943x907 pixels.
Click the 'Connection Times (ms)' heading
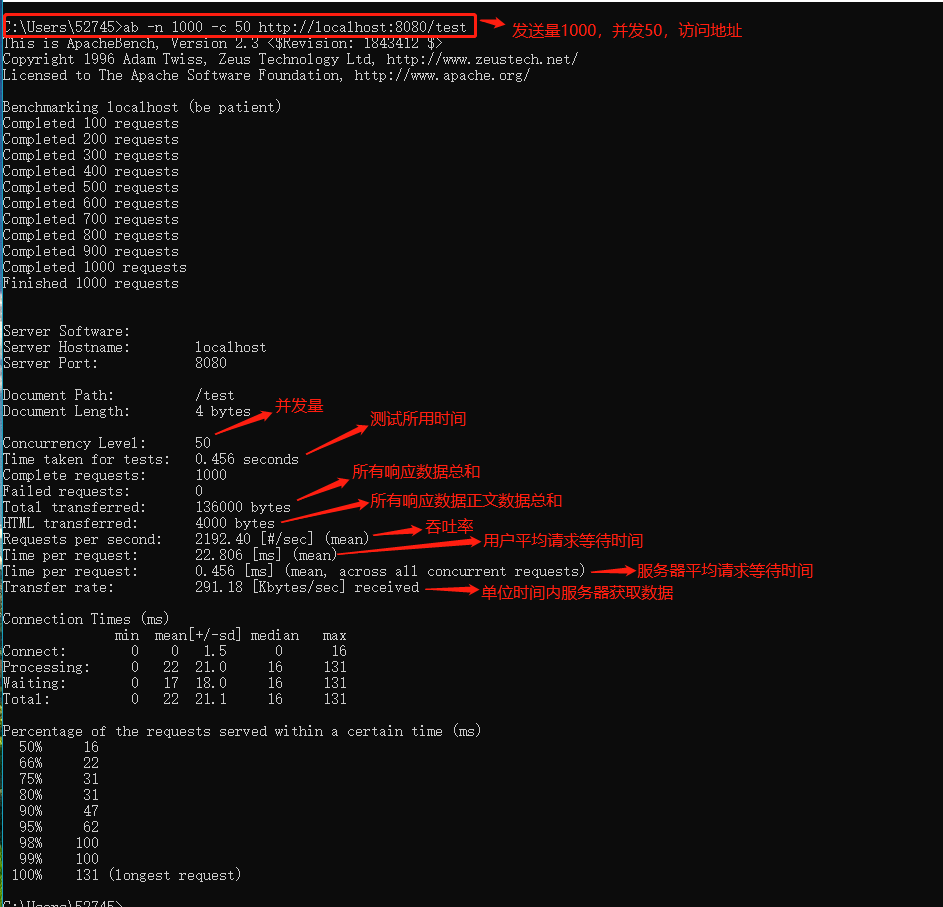(86, 620)
